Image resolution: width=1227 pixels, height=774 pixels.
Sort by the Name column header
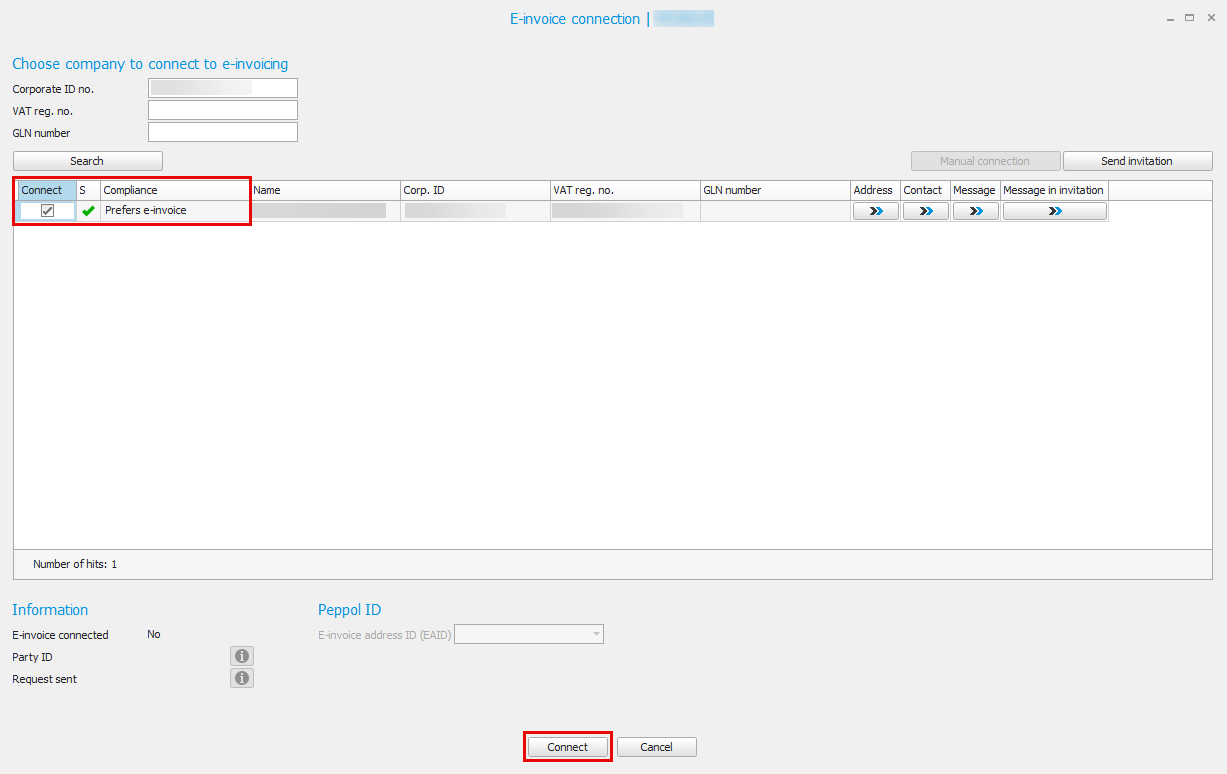point(324,190)
